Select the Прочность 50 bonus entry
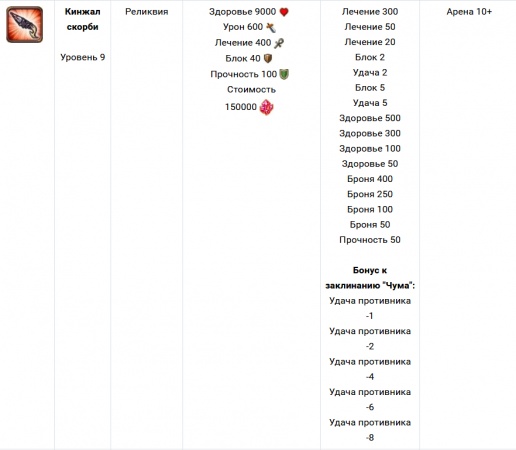 click(370, 240)
